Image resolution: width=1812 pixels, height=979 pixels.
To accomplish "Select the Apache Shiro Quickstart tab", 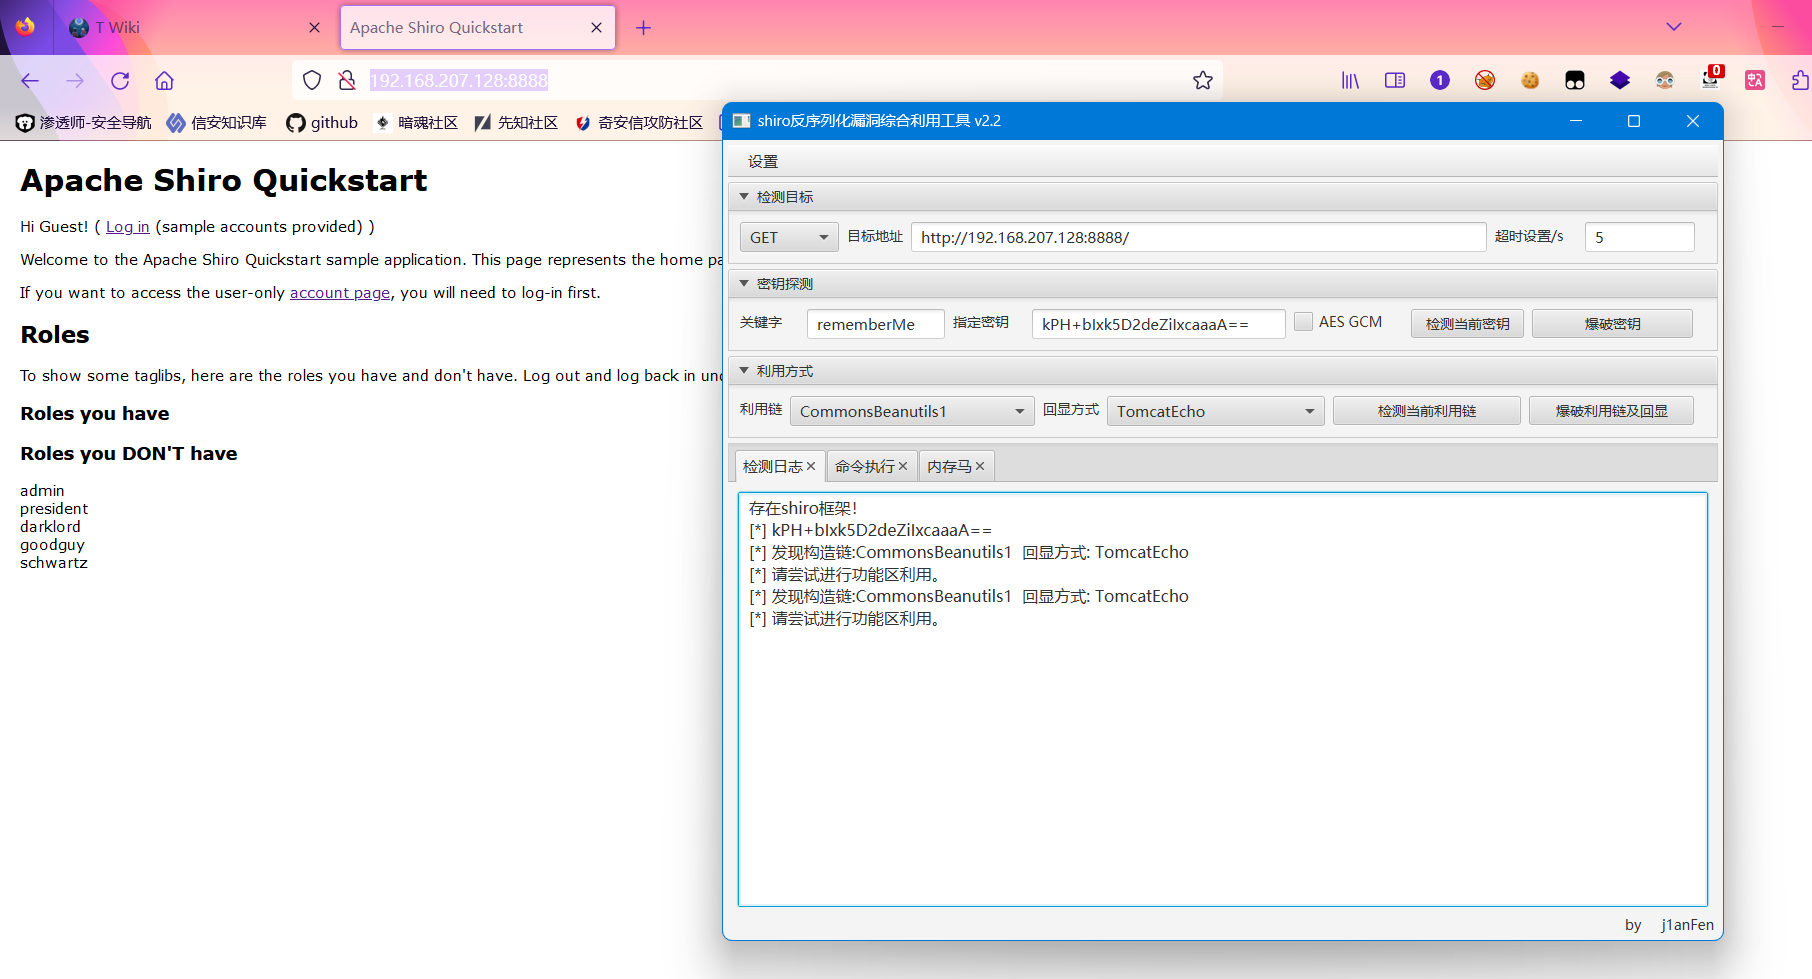I will click(x=478, y=28).
